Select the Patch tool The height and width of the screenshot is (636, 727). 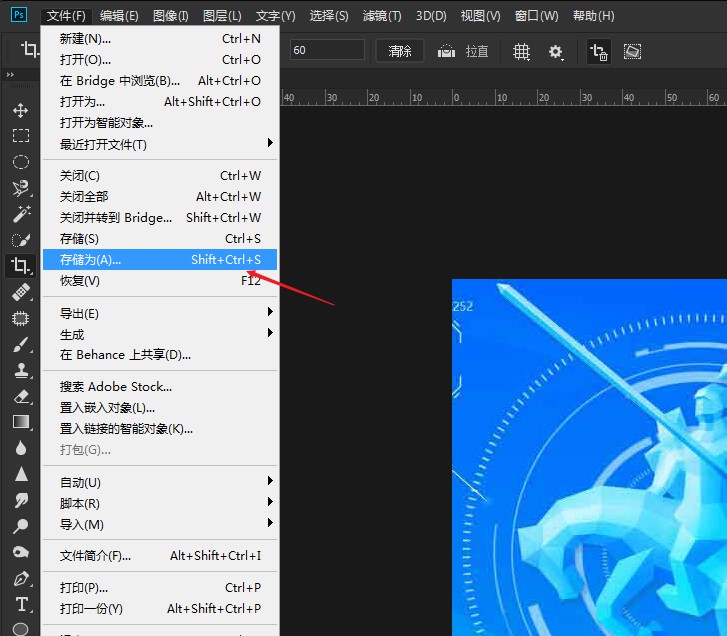pyautogui.click(x=20, y=318)
